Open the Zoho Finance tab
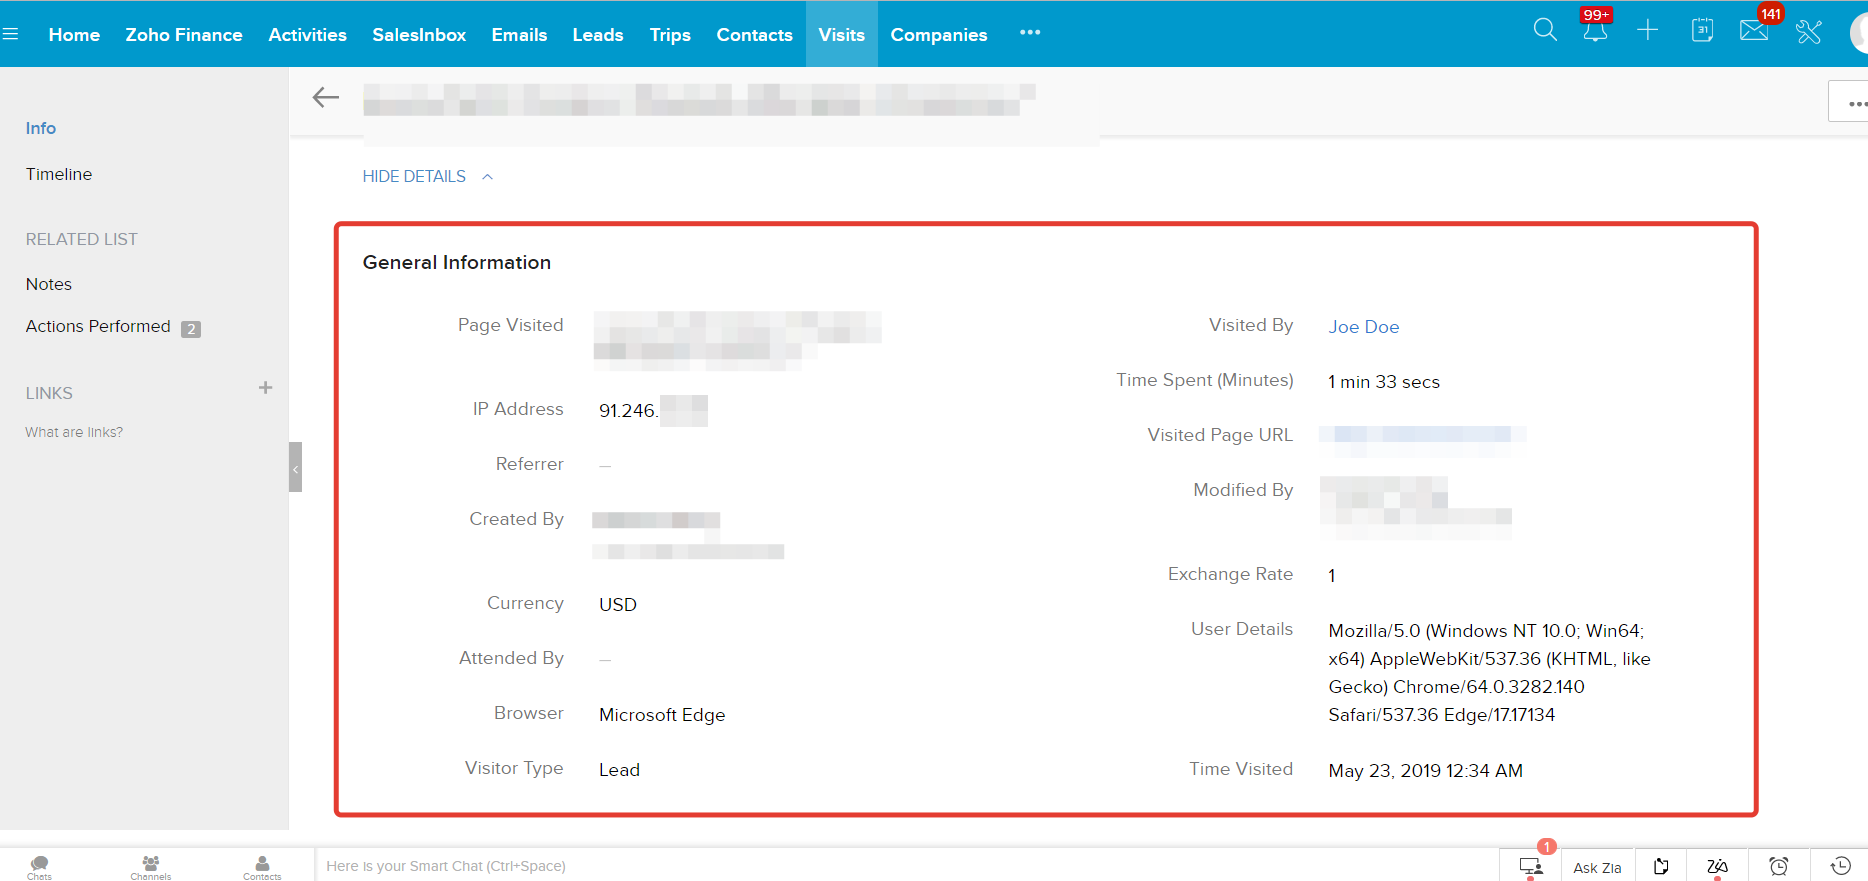 pyautogui.click(x=184, y=34)
